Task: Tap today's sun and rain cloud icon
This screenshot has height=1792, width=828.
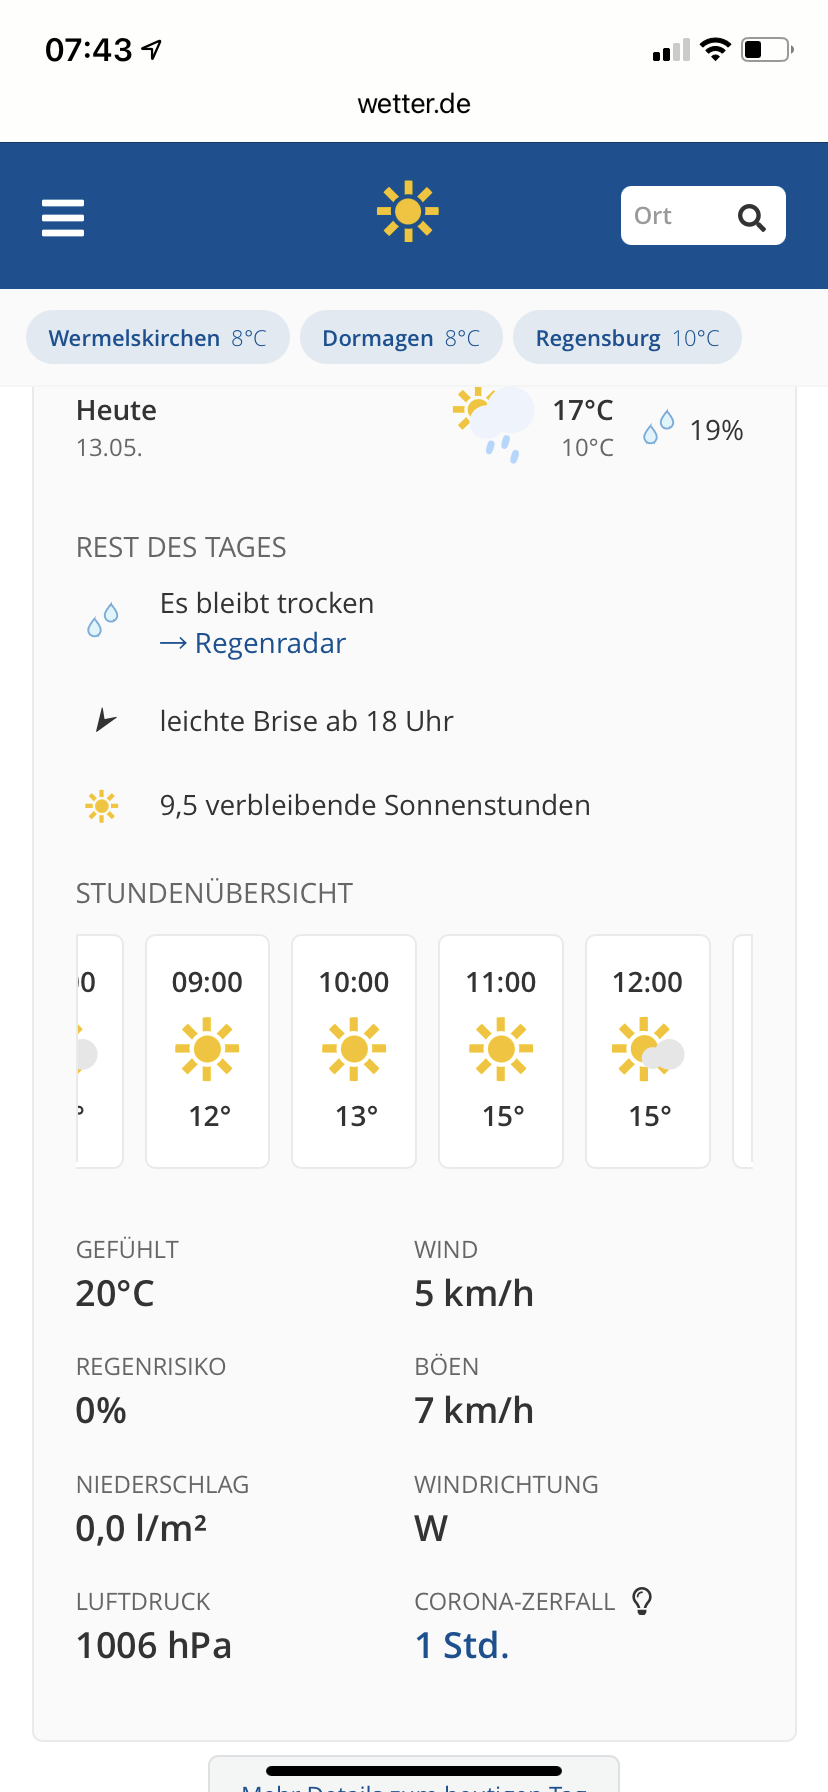Action: click(493, 423)
